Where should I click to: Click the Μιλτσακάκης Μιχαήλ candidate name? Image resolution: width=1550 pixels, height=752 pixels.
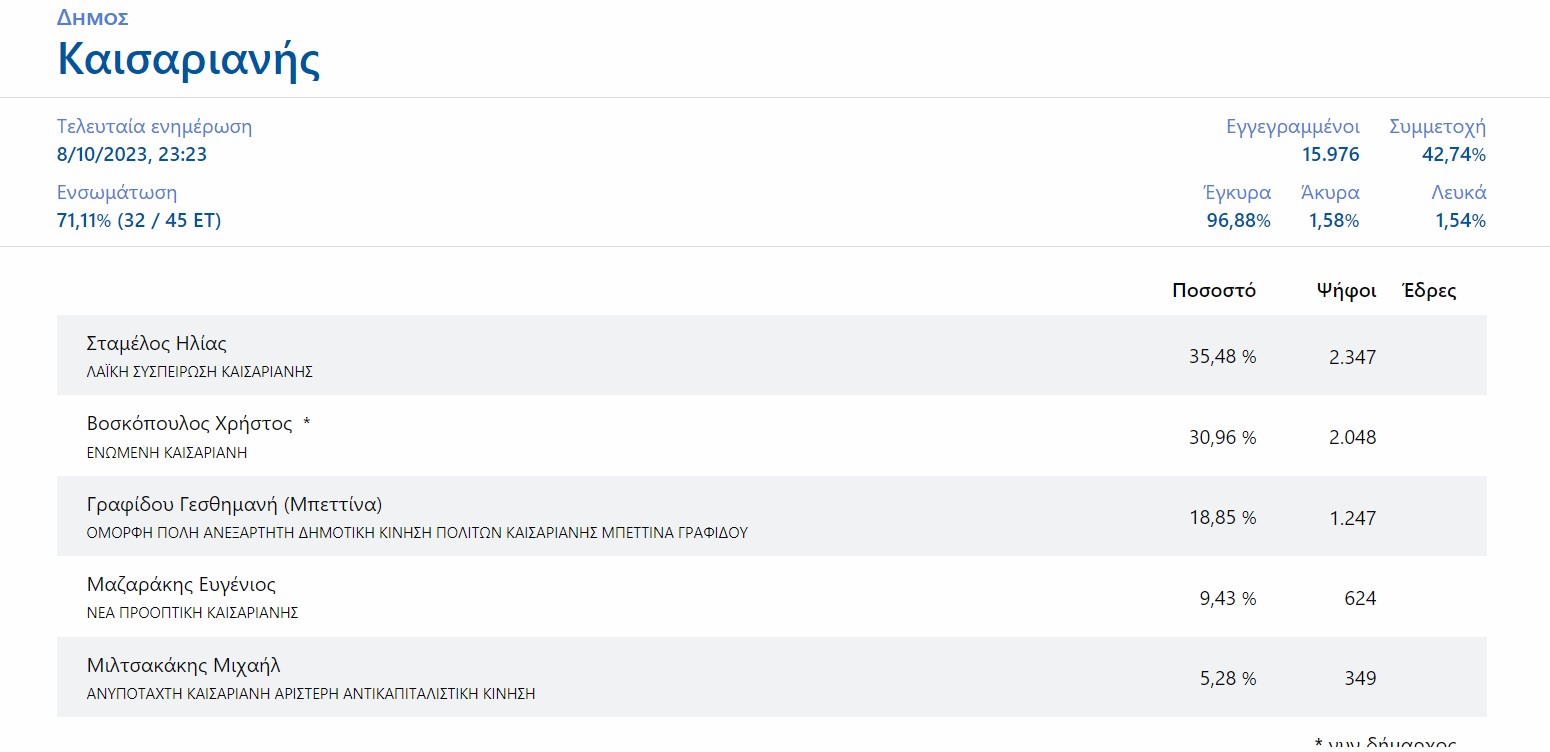(184, 665)
